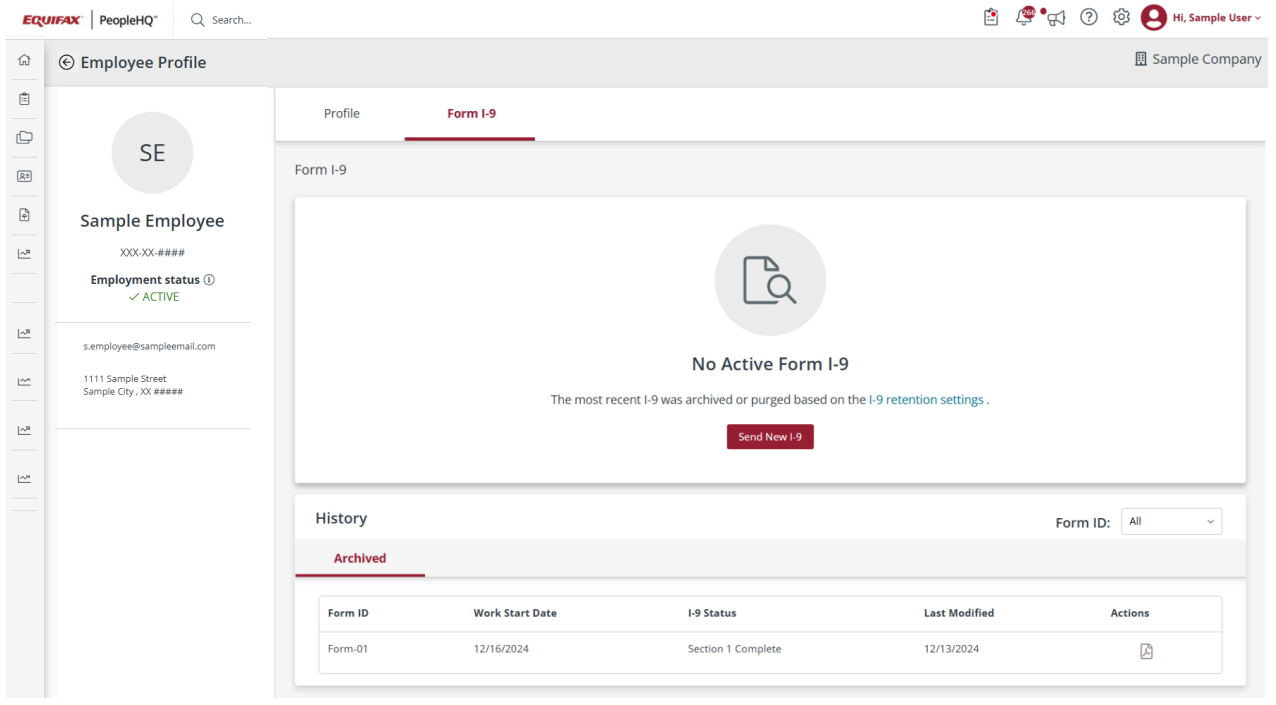Viewport: 1276px width, 705px height.
Task: Click the last modified date 12/13/2024
Action: [951, 649]
